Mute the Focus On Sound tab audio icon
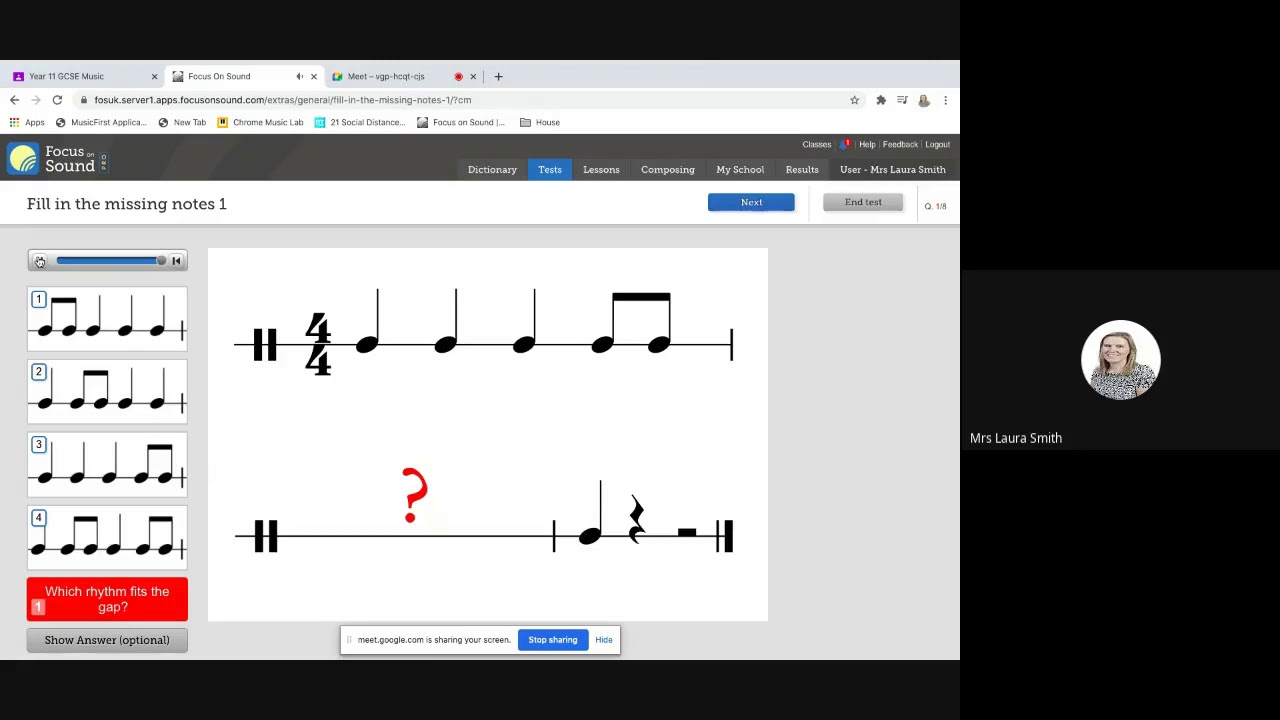Image resolution: width=1280 pixels, height=720 pixels. (299, 76)
